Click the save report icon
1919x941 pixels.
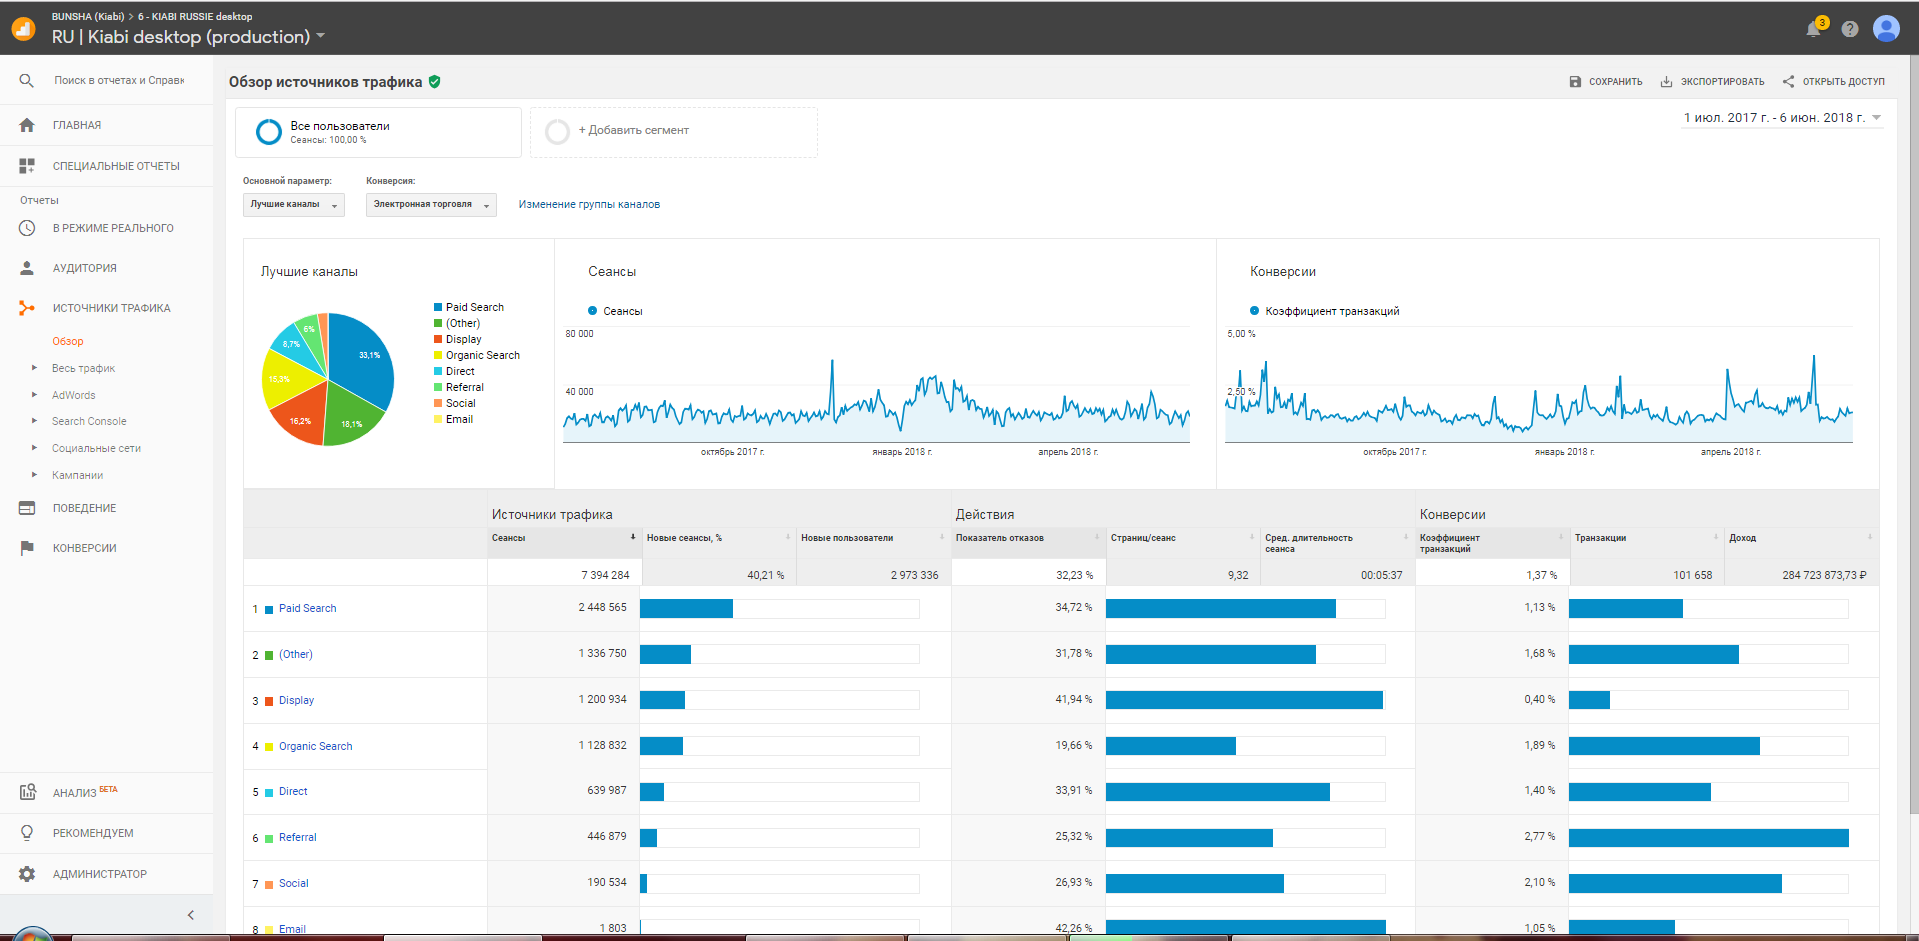point(1575,82)
